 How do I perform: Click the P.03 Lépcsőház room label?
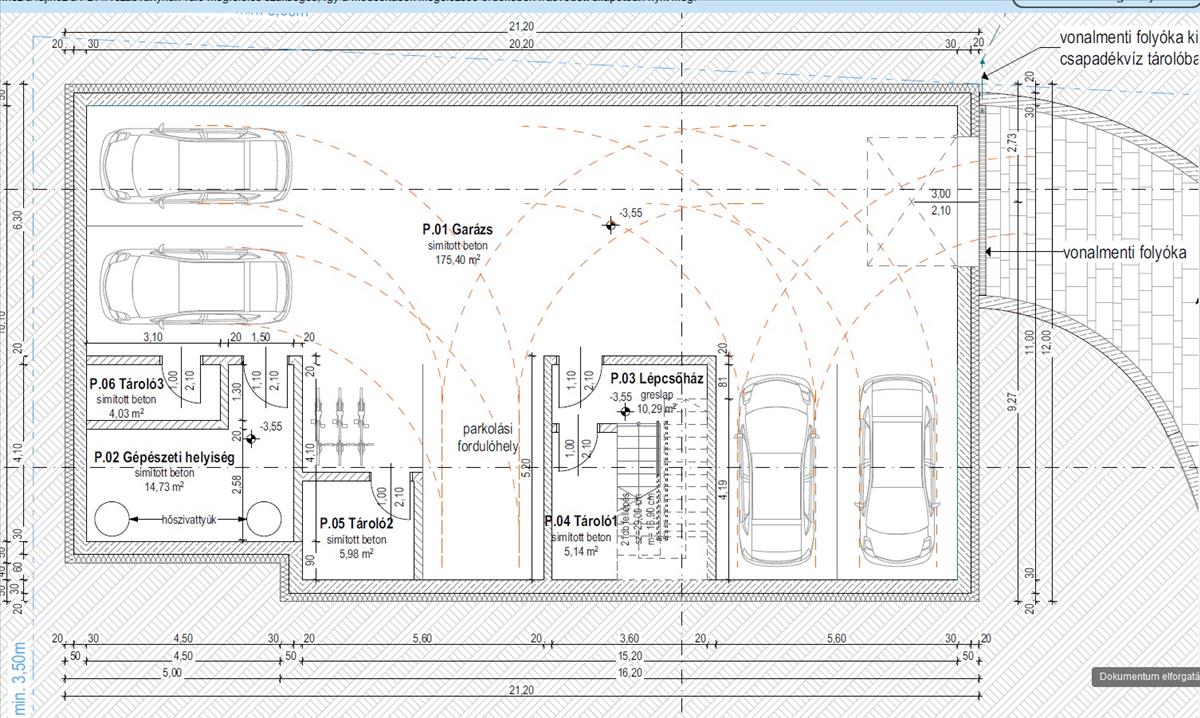coord(657,379)
